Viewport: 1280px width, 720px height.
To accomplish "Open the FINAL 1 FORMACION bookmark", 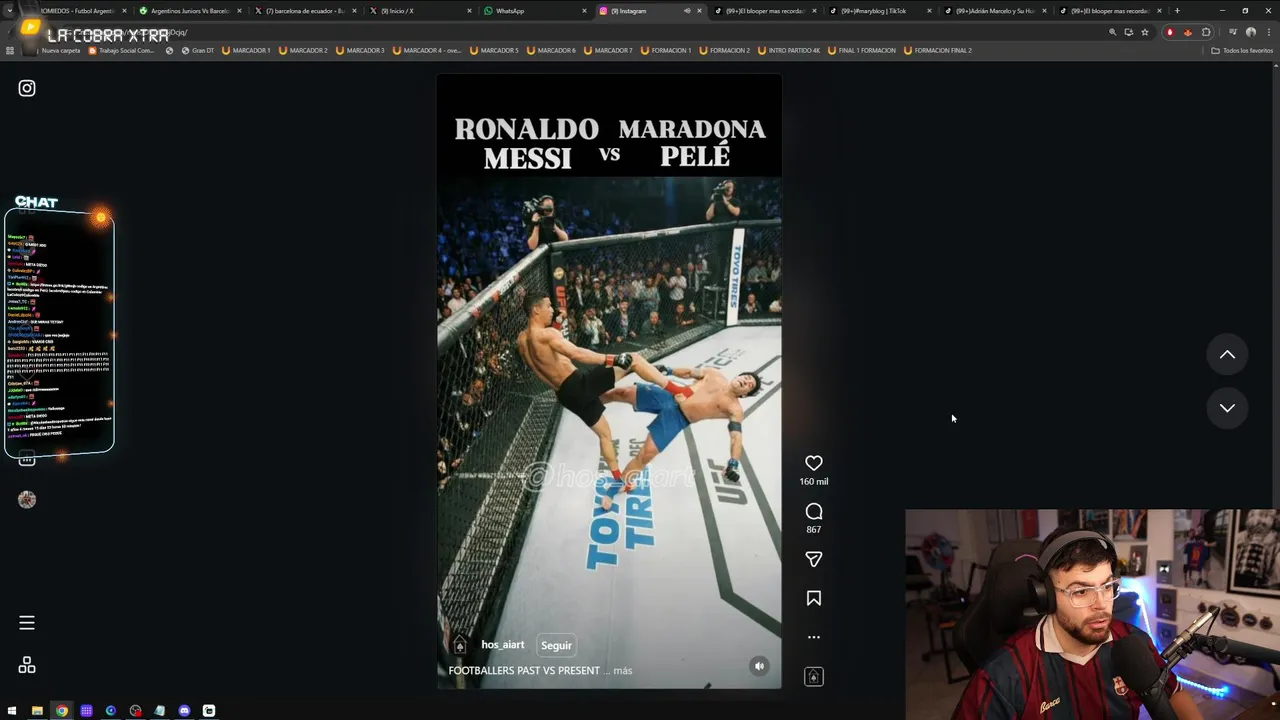I will pyautogui.click(x=862, y=50).
